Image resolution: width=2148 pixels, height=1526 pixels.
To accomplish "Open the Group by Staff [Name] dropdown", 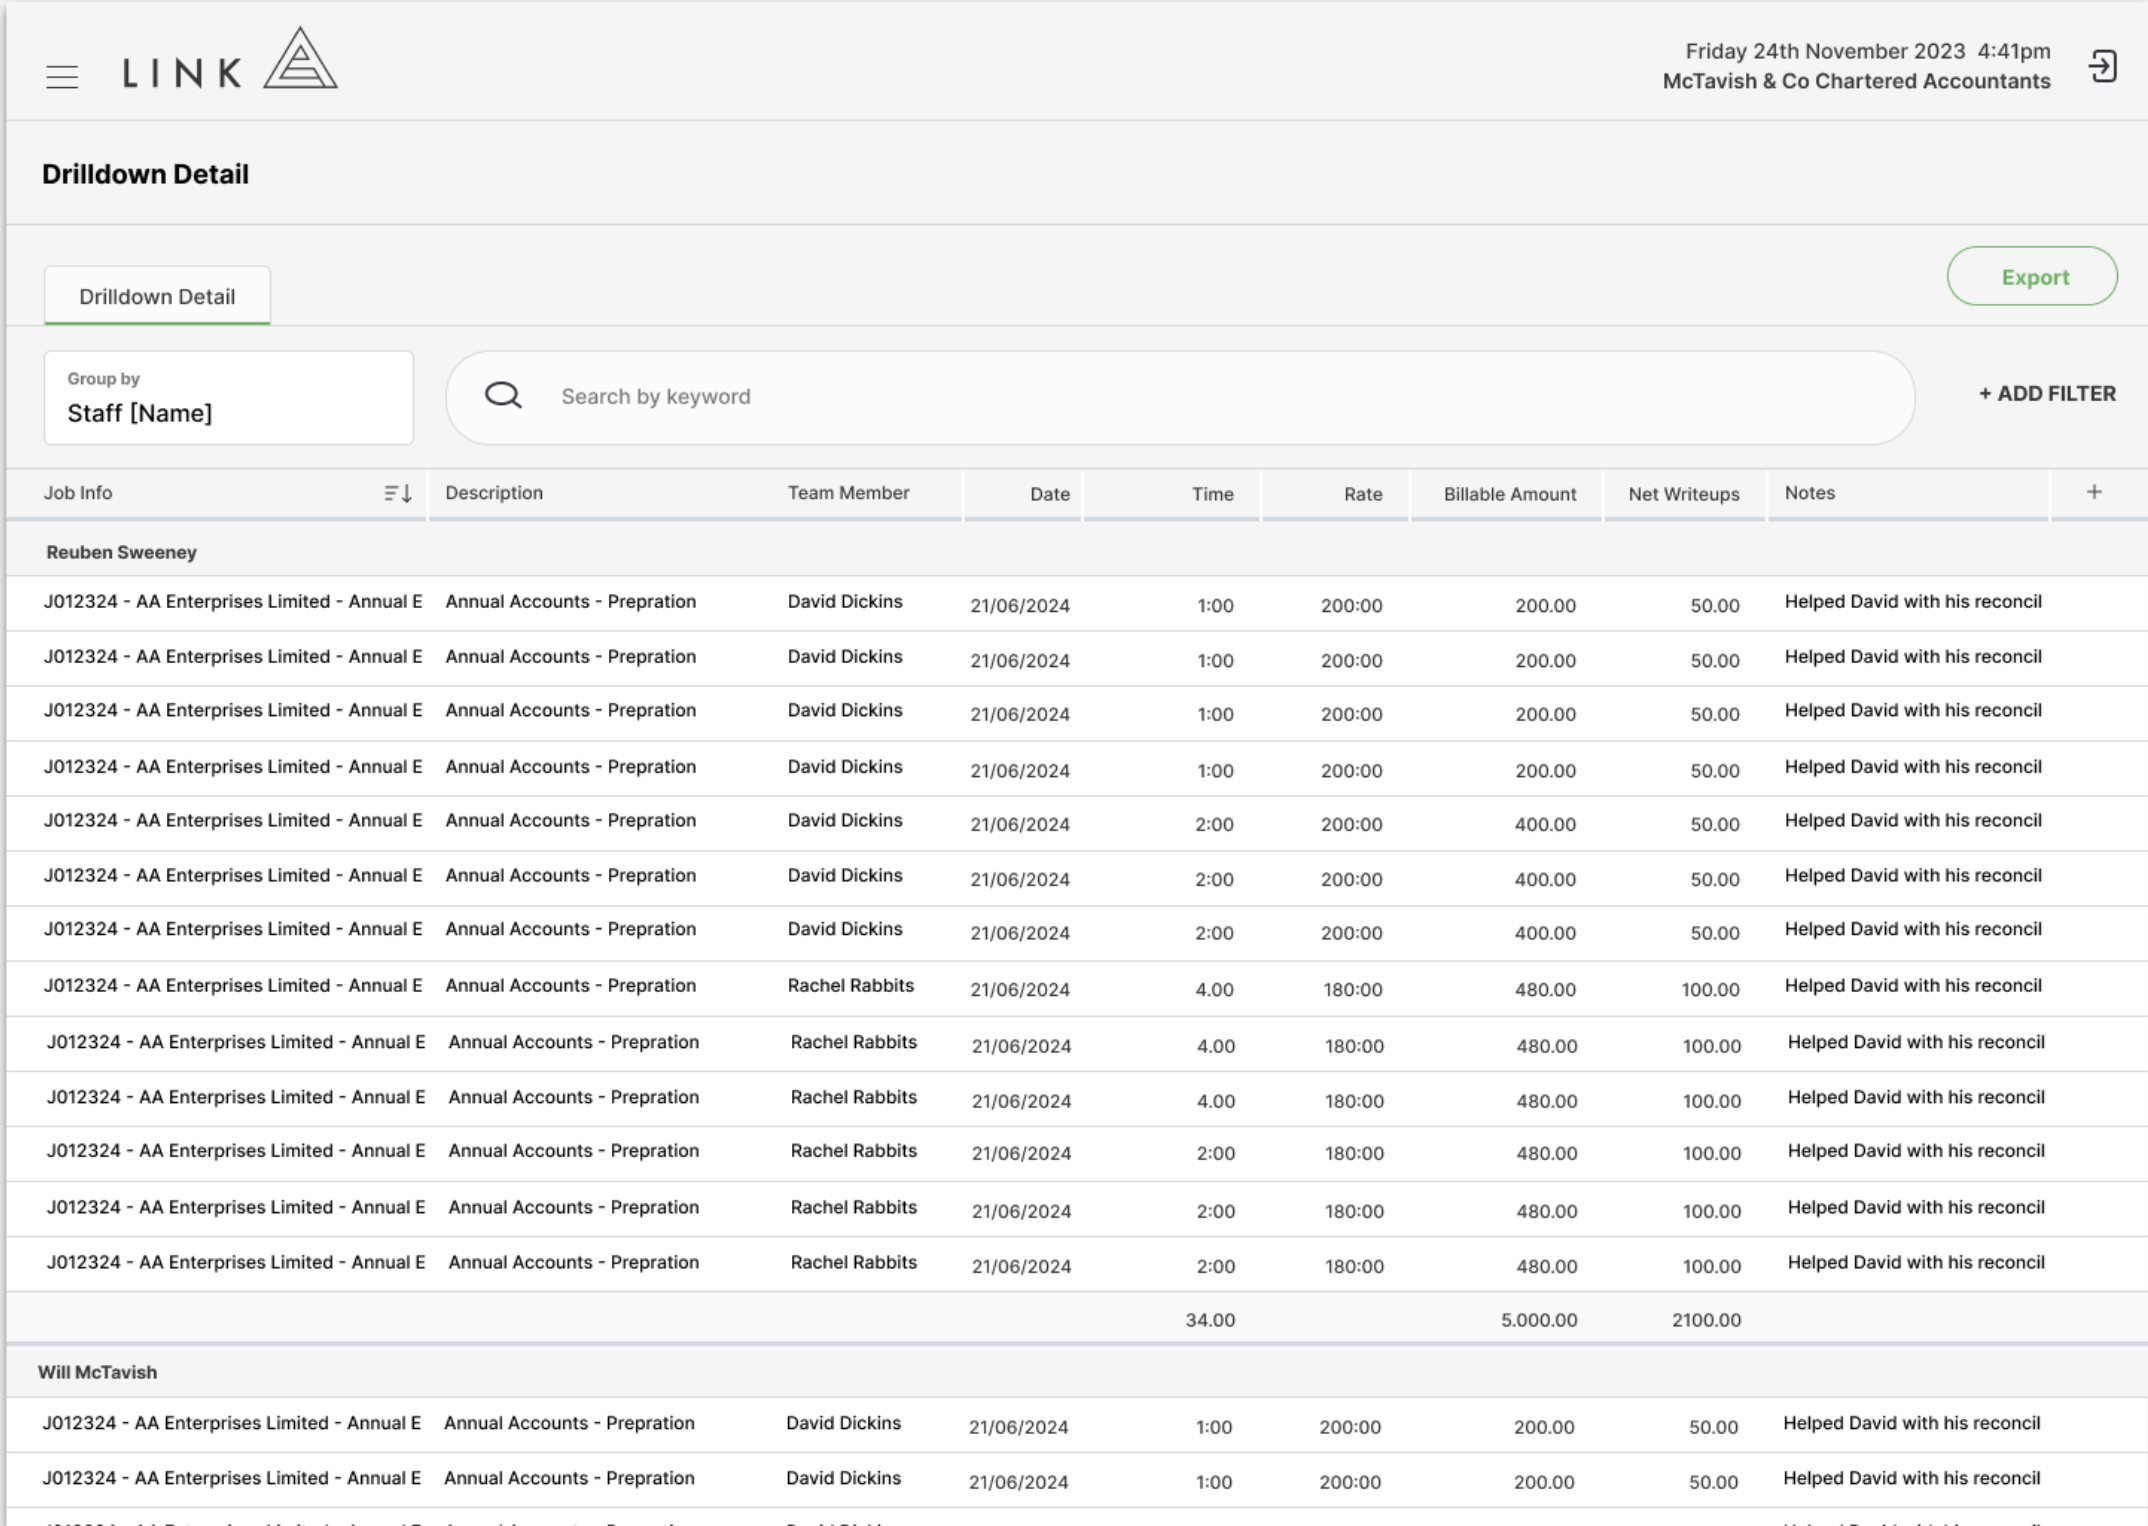I will pos(229,398).
